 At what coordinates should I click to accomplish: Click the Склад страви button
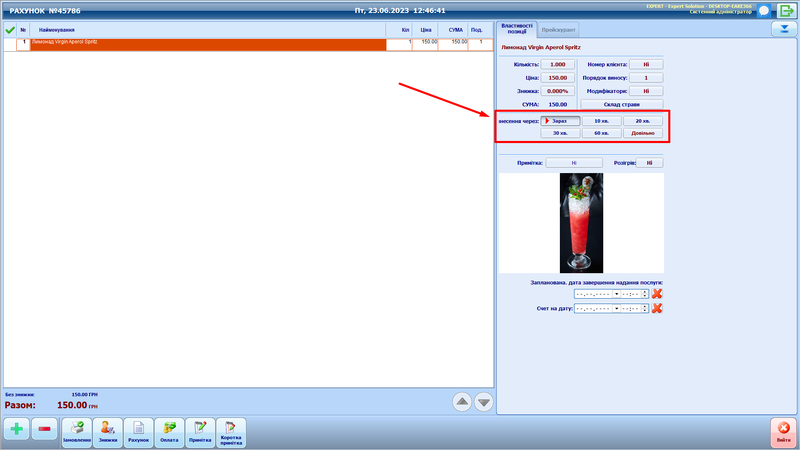(621, 104)
